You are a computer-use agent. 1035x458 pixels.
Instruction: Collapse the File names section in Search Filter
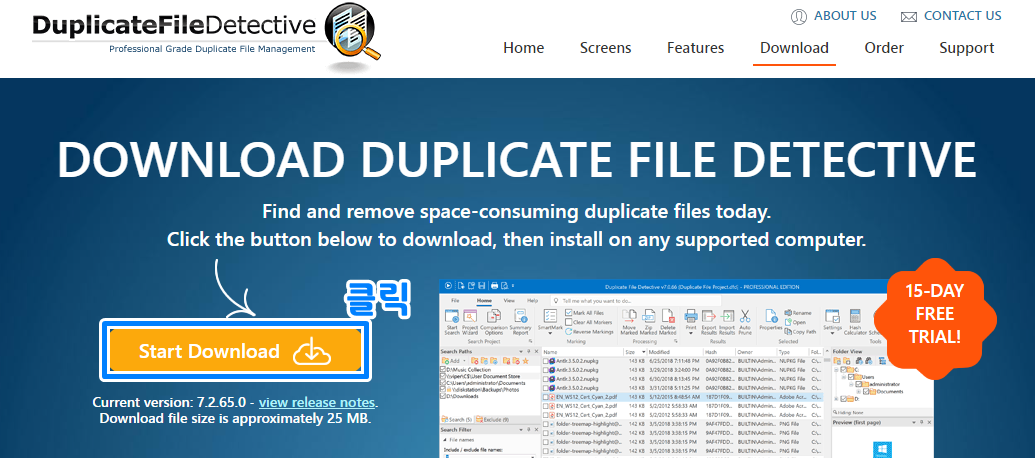[444, 440]
